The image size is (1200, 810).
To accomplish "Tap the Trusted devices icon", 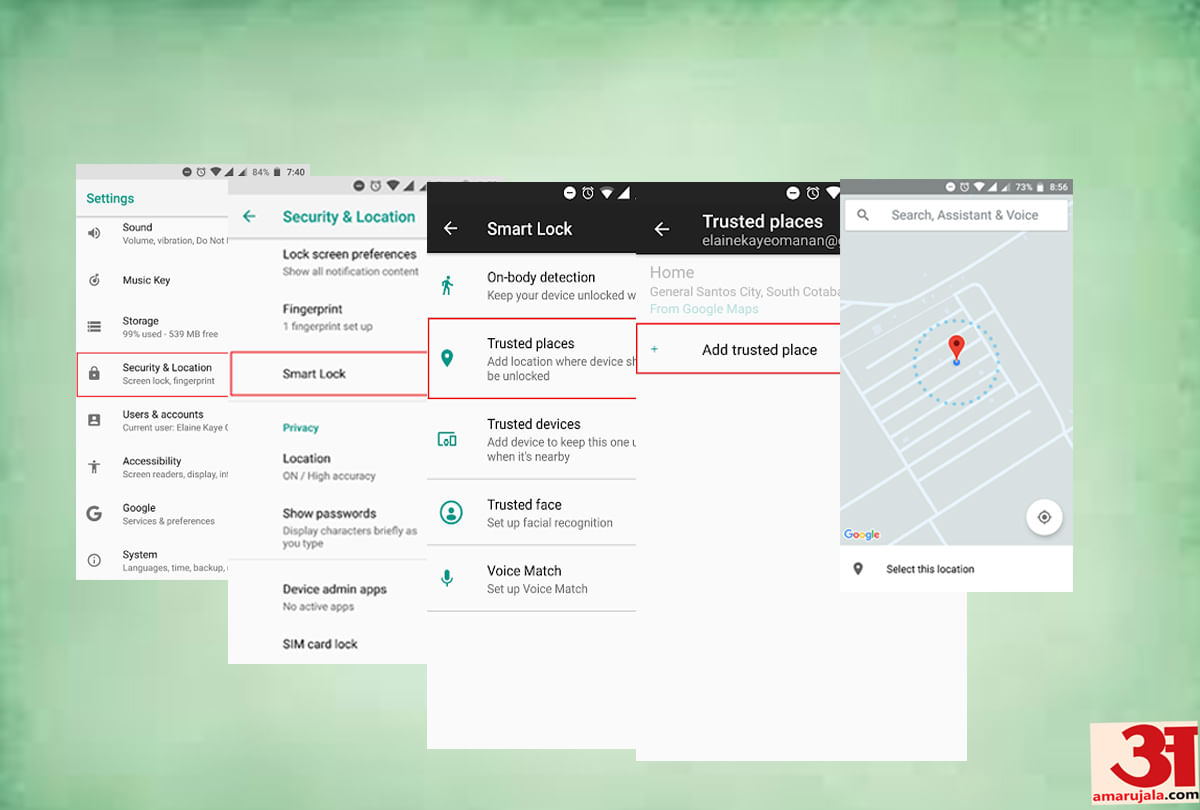I will pyautogui.click(x=447, y=439).
